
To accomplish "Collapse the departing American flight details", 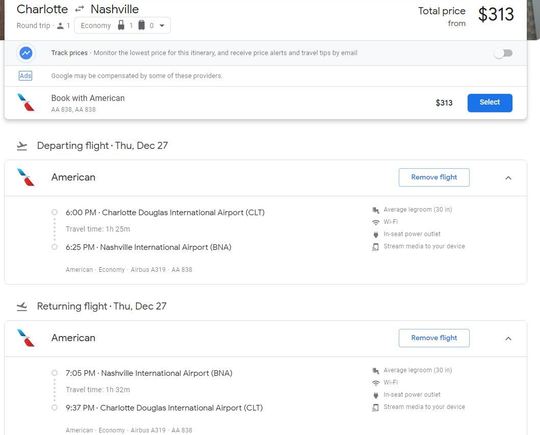I will pos(508,178).
